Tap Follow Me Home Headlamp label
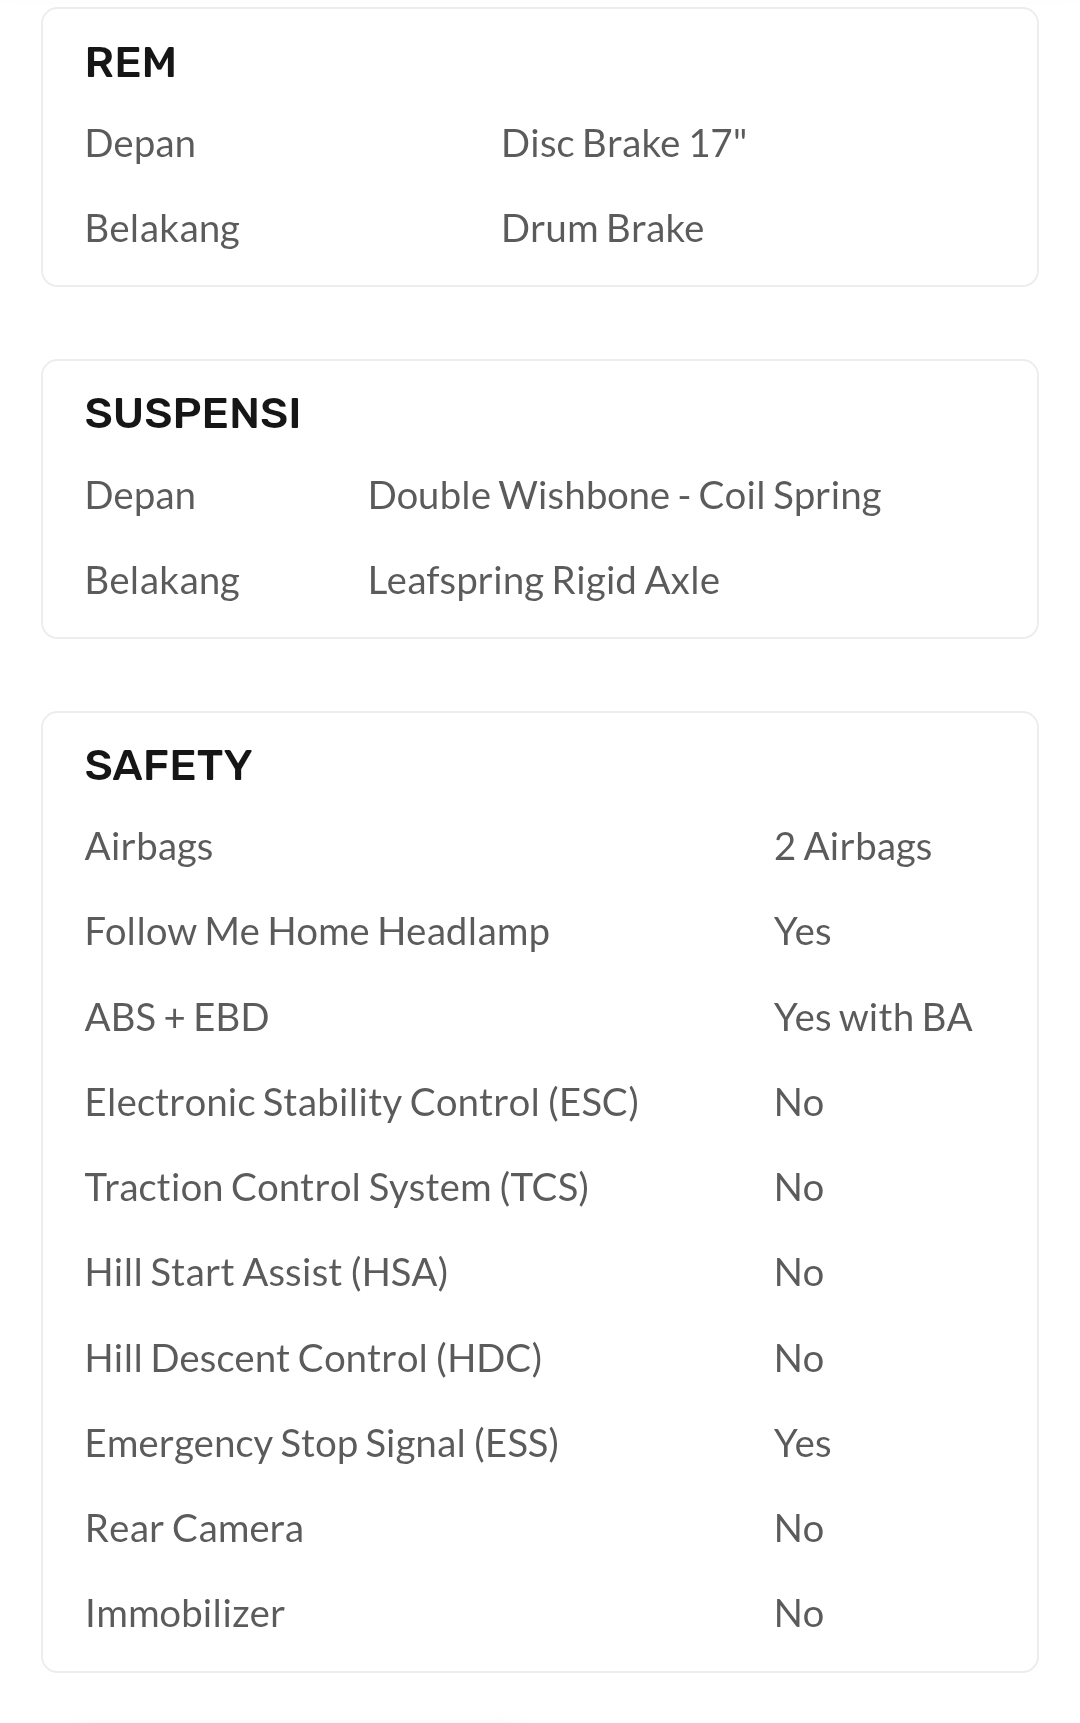Viewport: 1080px width, 1723px height. click(x=317, y=932)
